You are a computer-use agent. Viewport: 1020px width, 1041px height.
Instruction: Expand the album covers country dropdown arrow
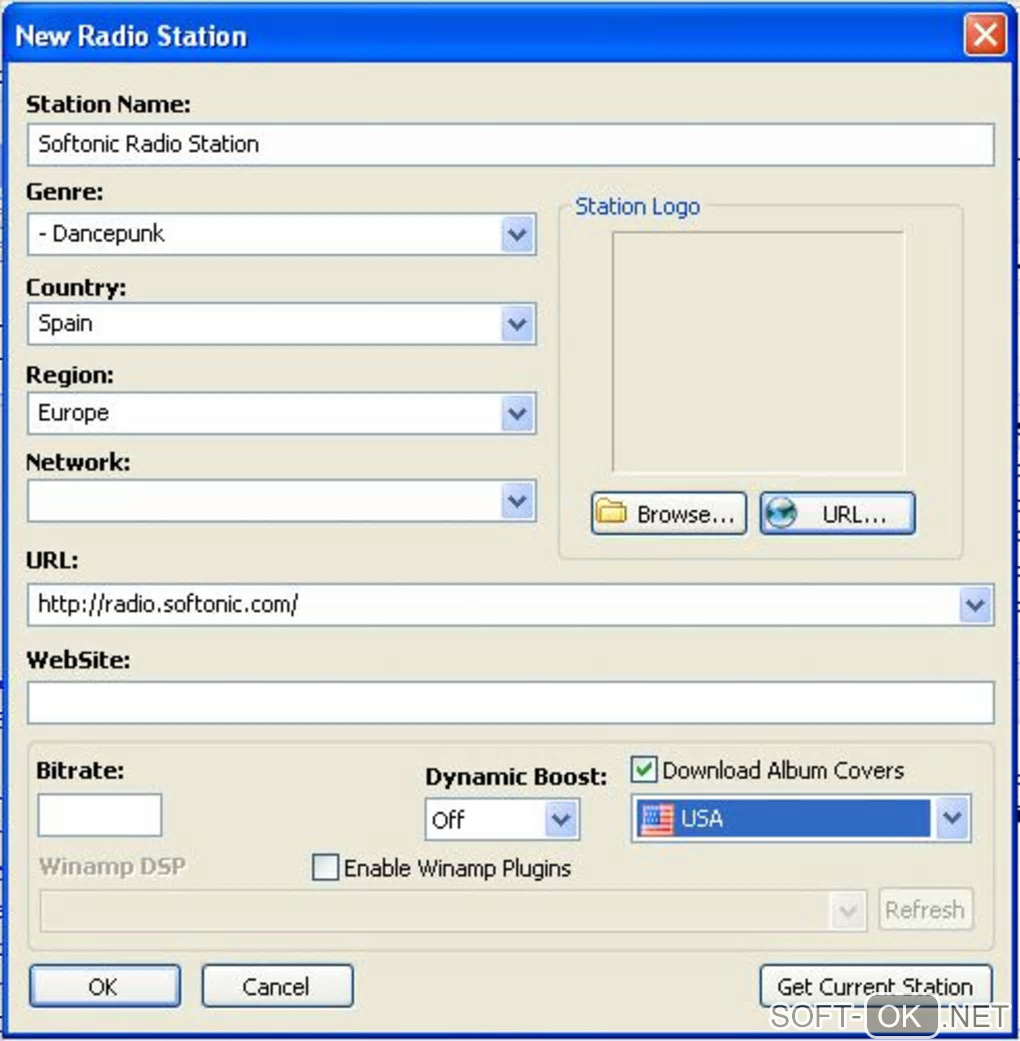(952, 818)
